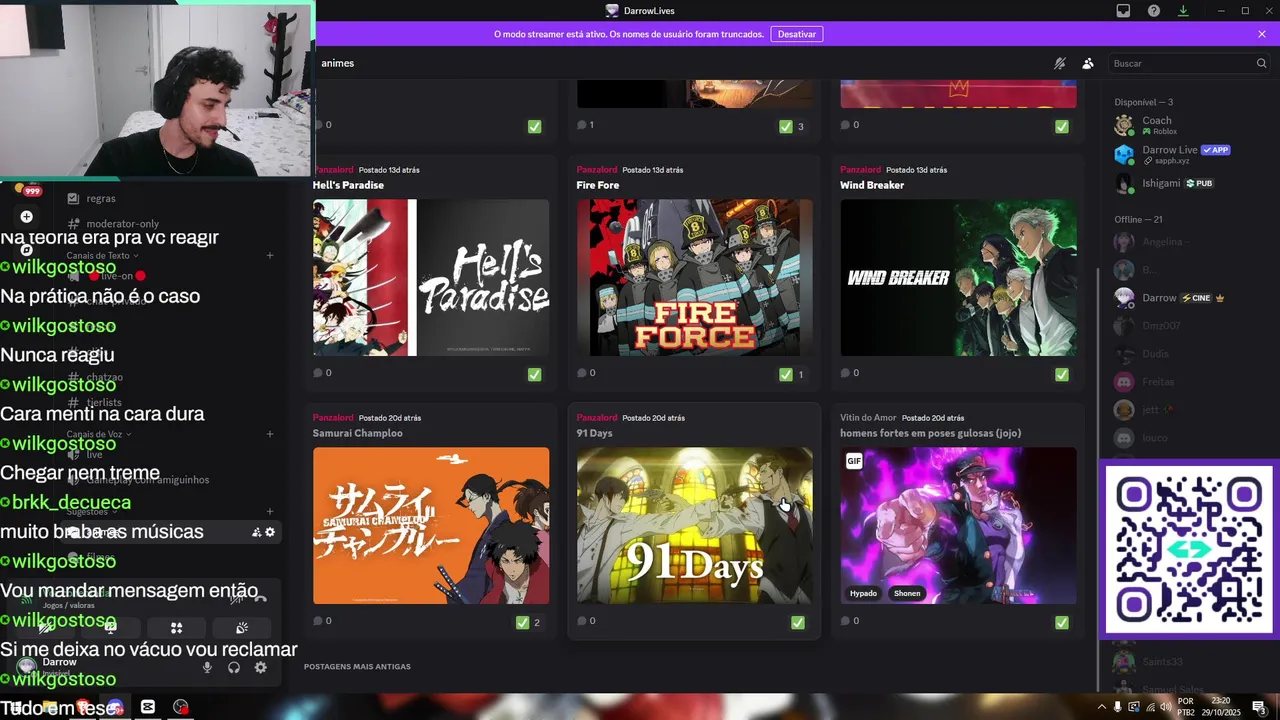Click the Fire Fore post title
The height and width of the screenshot is (720, 1280).
pos(598,185)
